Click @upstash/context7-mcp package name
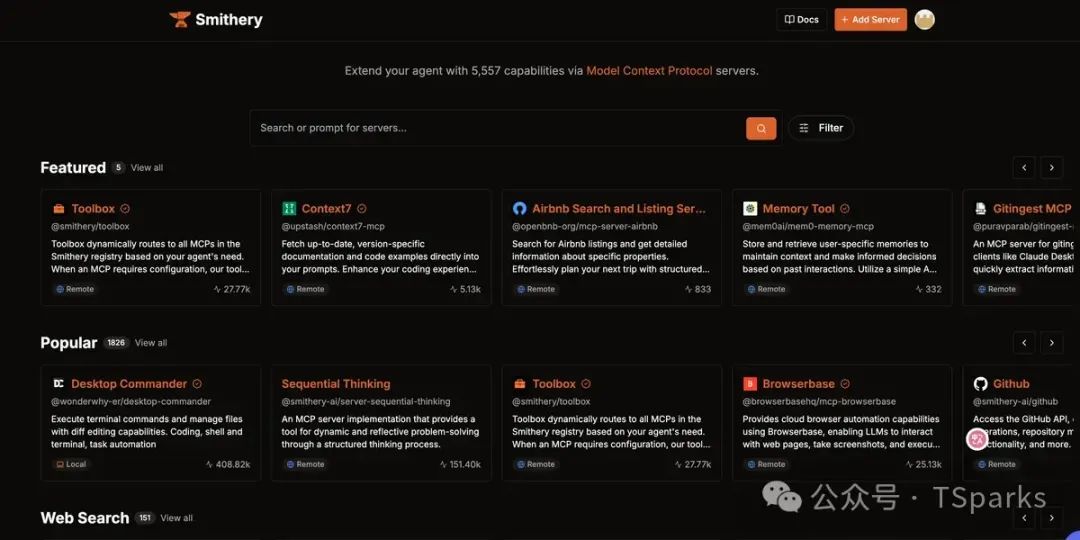 pyautogui.click(x=333, y=226)
